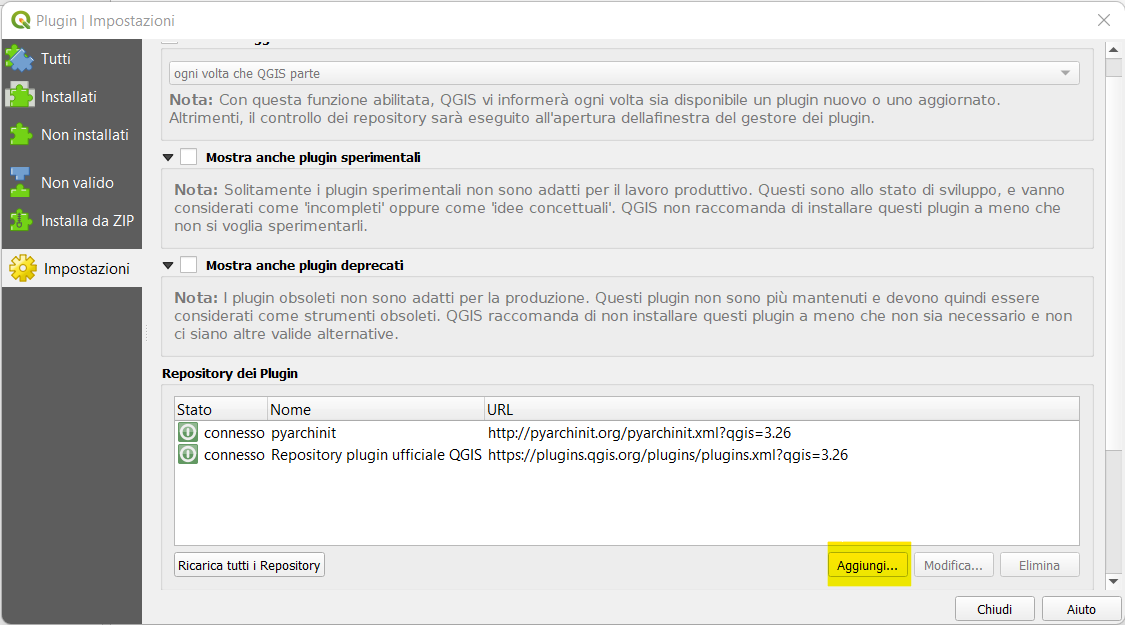Click the Impostazioni gear icon
The height and width of the screenshot is (625, 1125).
click(22, 268)
